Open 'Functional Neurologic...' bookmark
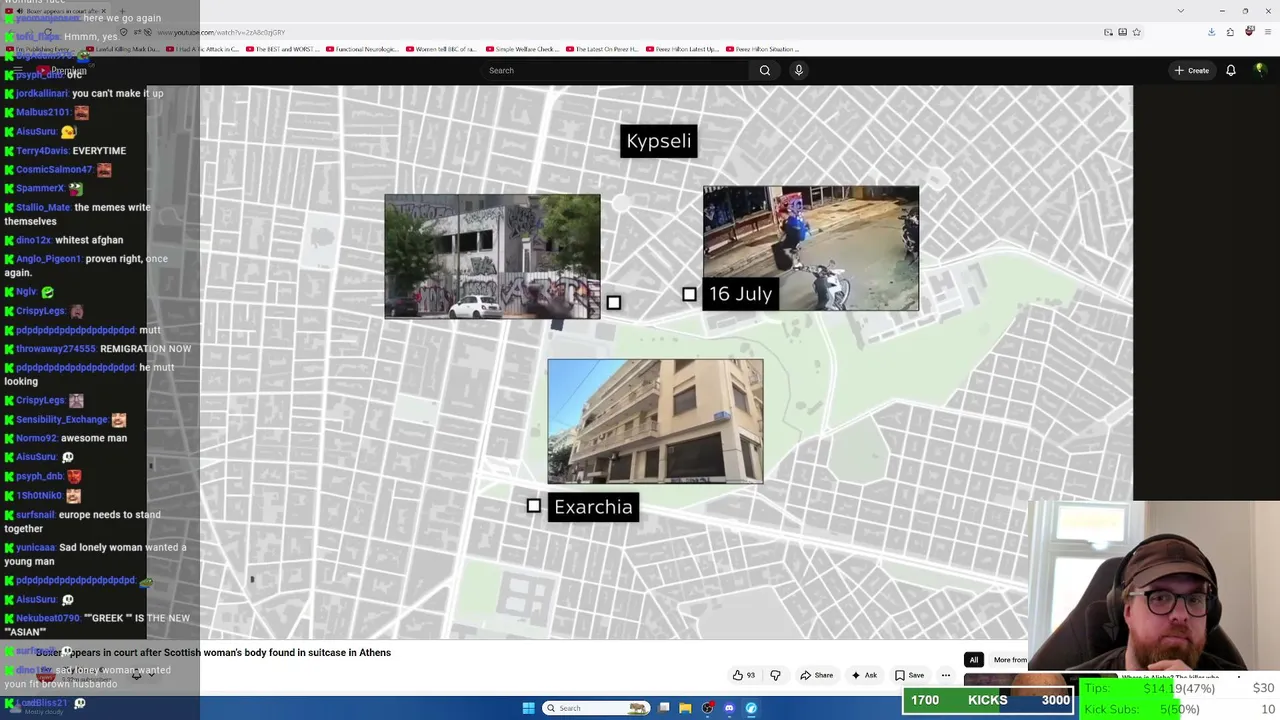Image resolution: width=1280 pixels, height=720 pixels. point(361,49)
